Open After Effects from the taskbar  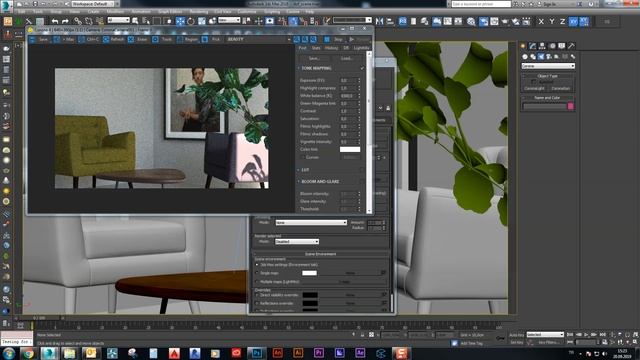coord(360,353)
